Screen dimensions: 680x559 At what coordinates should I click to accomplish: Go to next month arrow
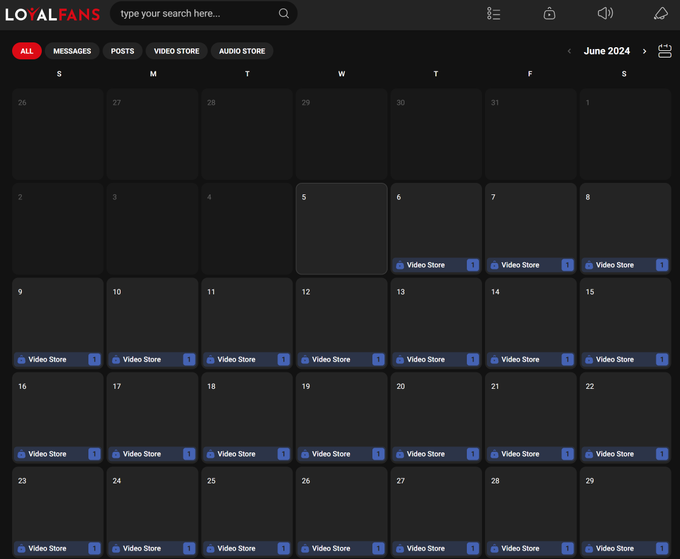(644, 51)
